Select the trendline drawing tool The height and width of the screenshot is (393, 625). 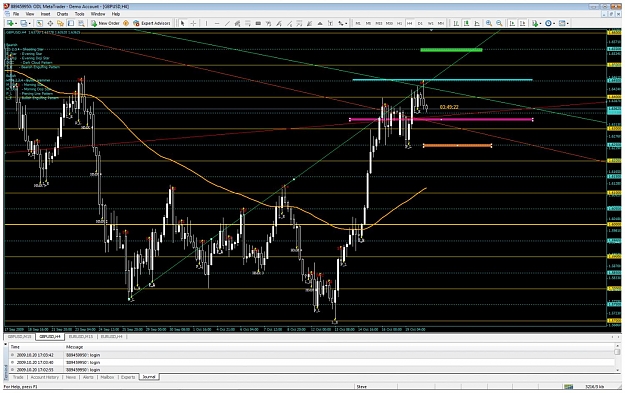[x=227, y=23]
